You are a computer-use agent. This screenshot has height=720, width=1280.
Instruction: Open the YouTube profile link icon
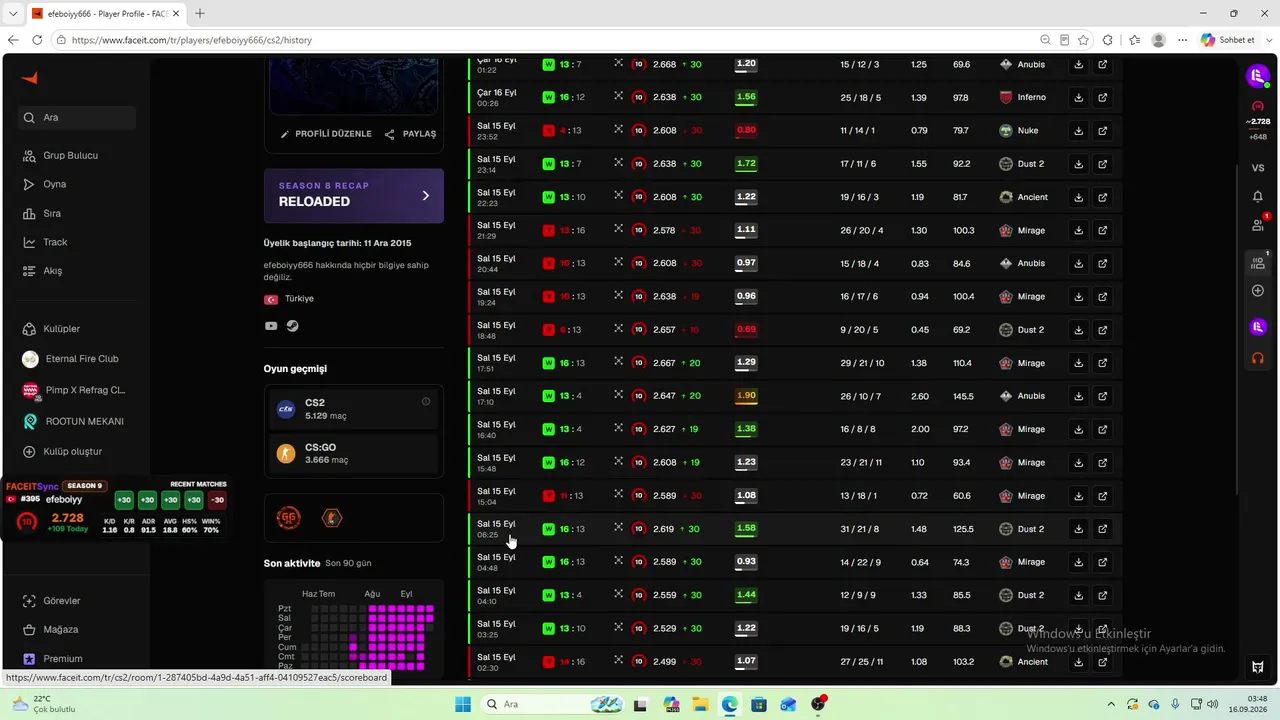[271, 326]
